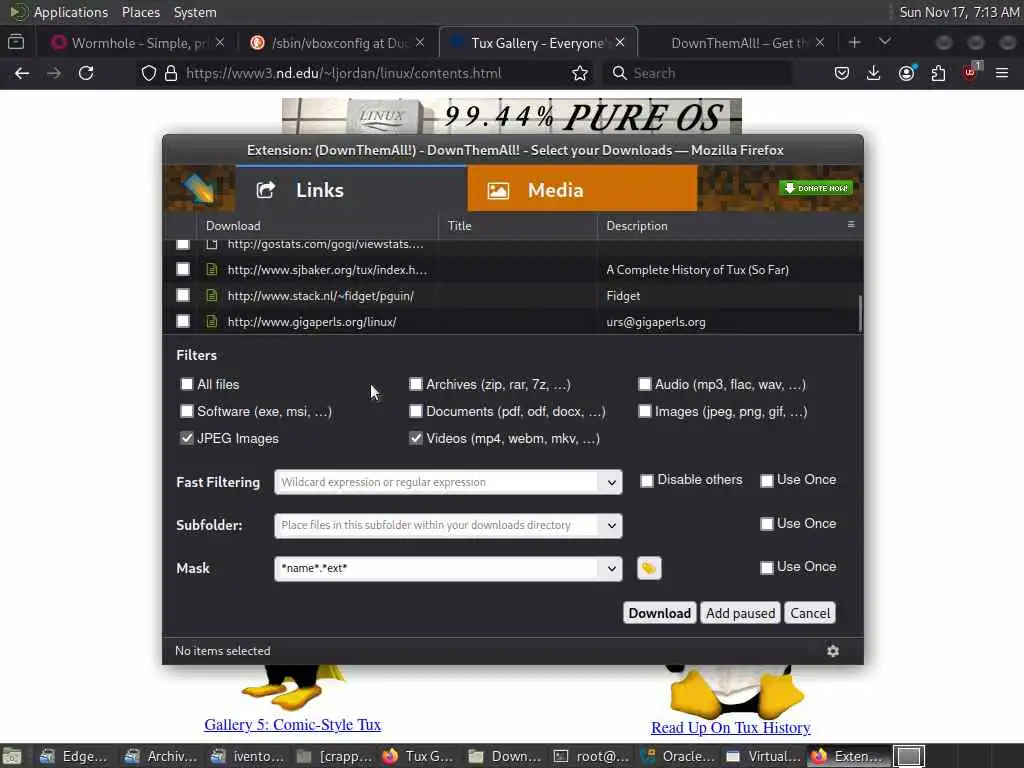
Task: Open Firefox hamburger menu
Action: click(1002, 73)
